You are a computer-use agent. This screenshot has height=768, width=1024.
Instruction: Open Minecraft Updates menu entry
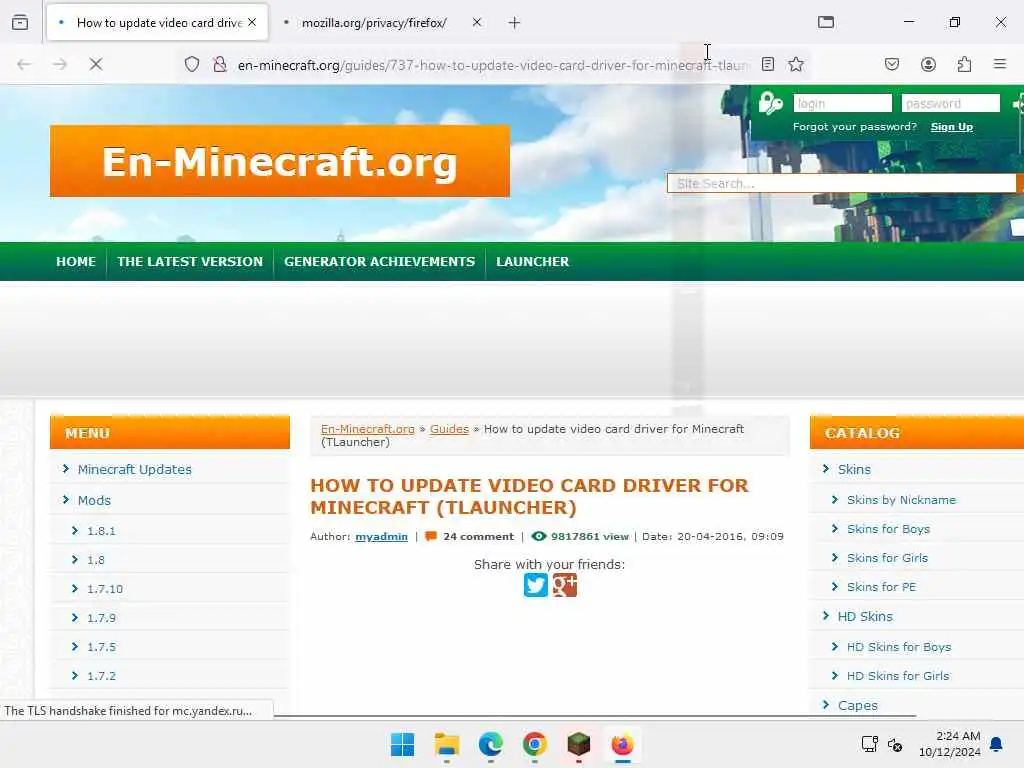[x=135, y=470]
